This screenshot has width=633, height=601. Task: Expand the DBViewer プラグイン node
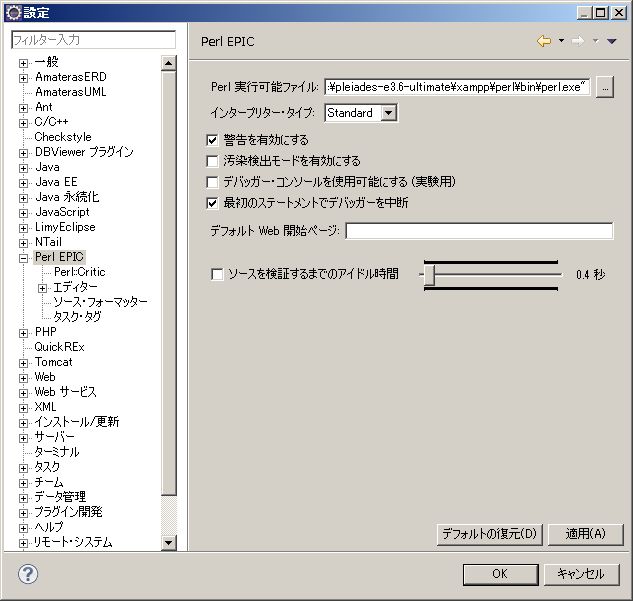point(23,153)
